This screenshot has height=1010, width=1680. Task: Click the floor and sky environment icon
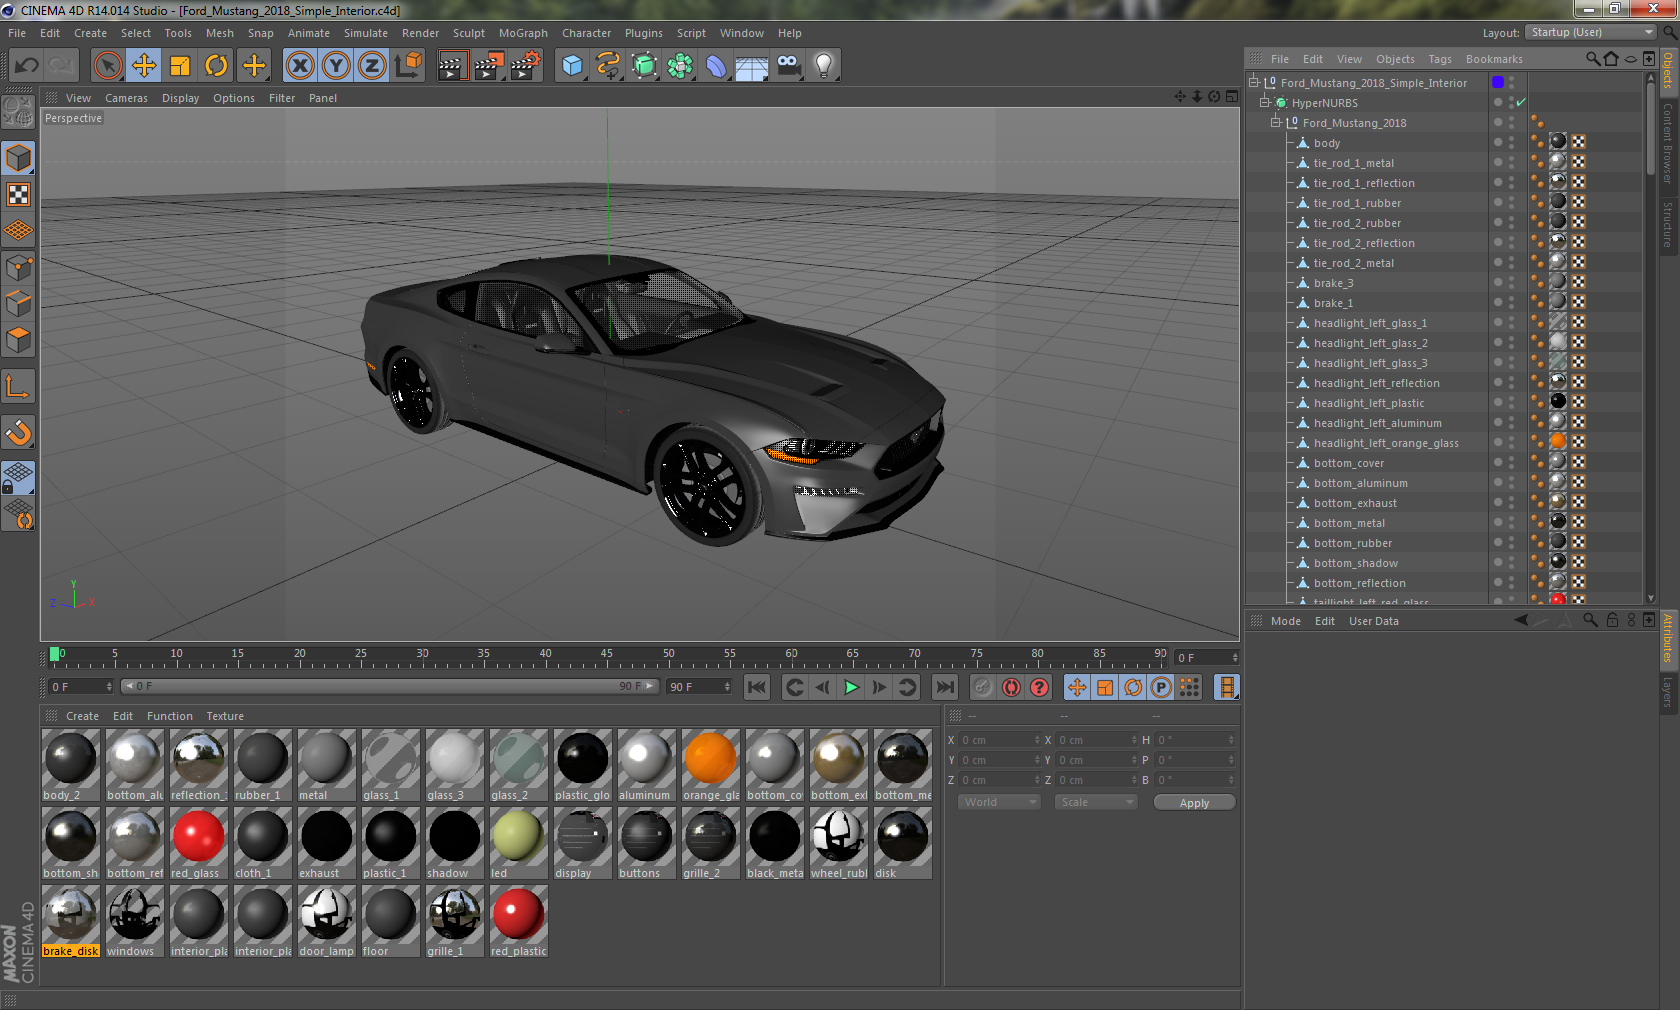752,66
